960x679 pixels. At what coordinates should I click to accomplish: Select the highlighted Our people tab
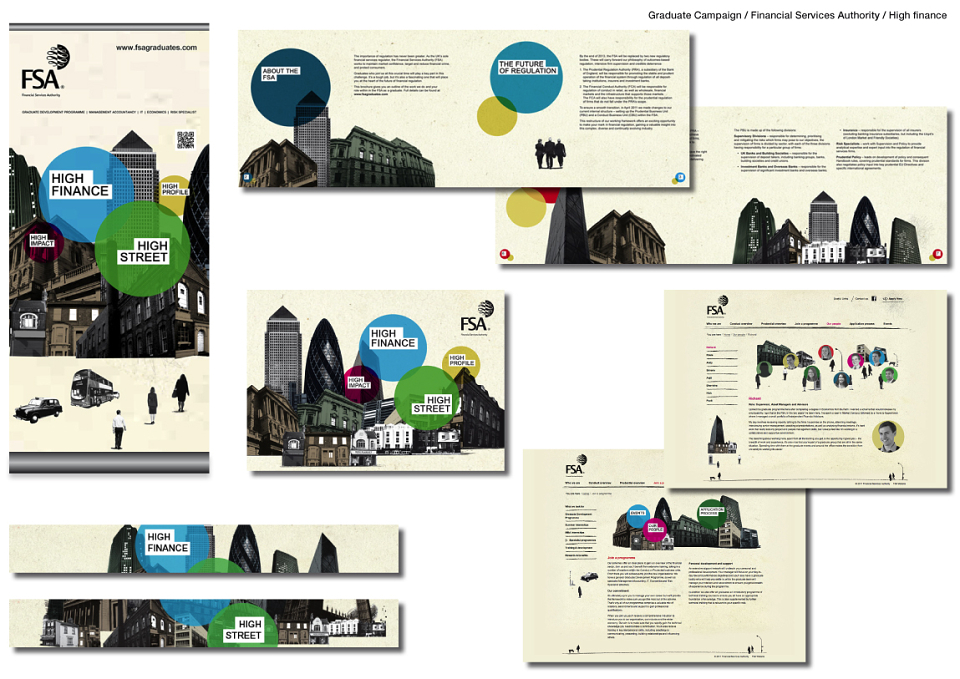[x=833, y=324]
